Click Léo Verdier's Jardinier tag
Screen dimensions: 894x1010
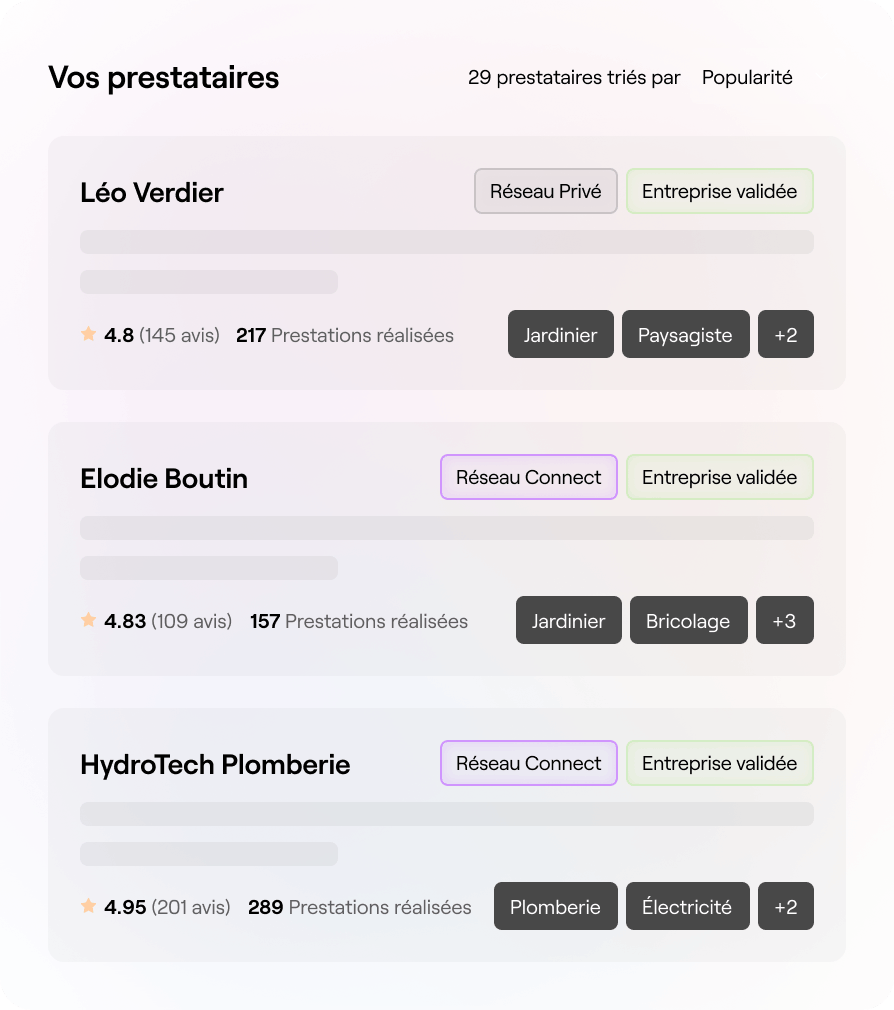click(560, 335)
